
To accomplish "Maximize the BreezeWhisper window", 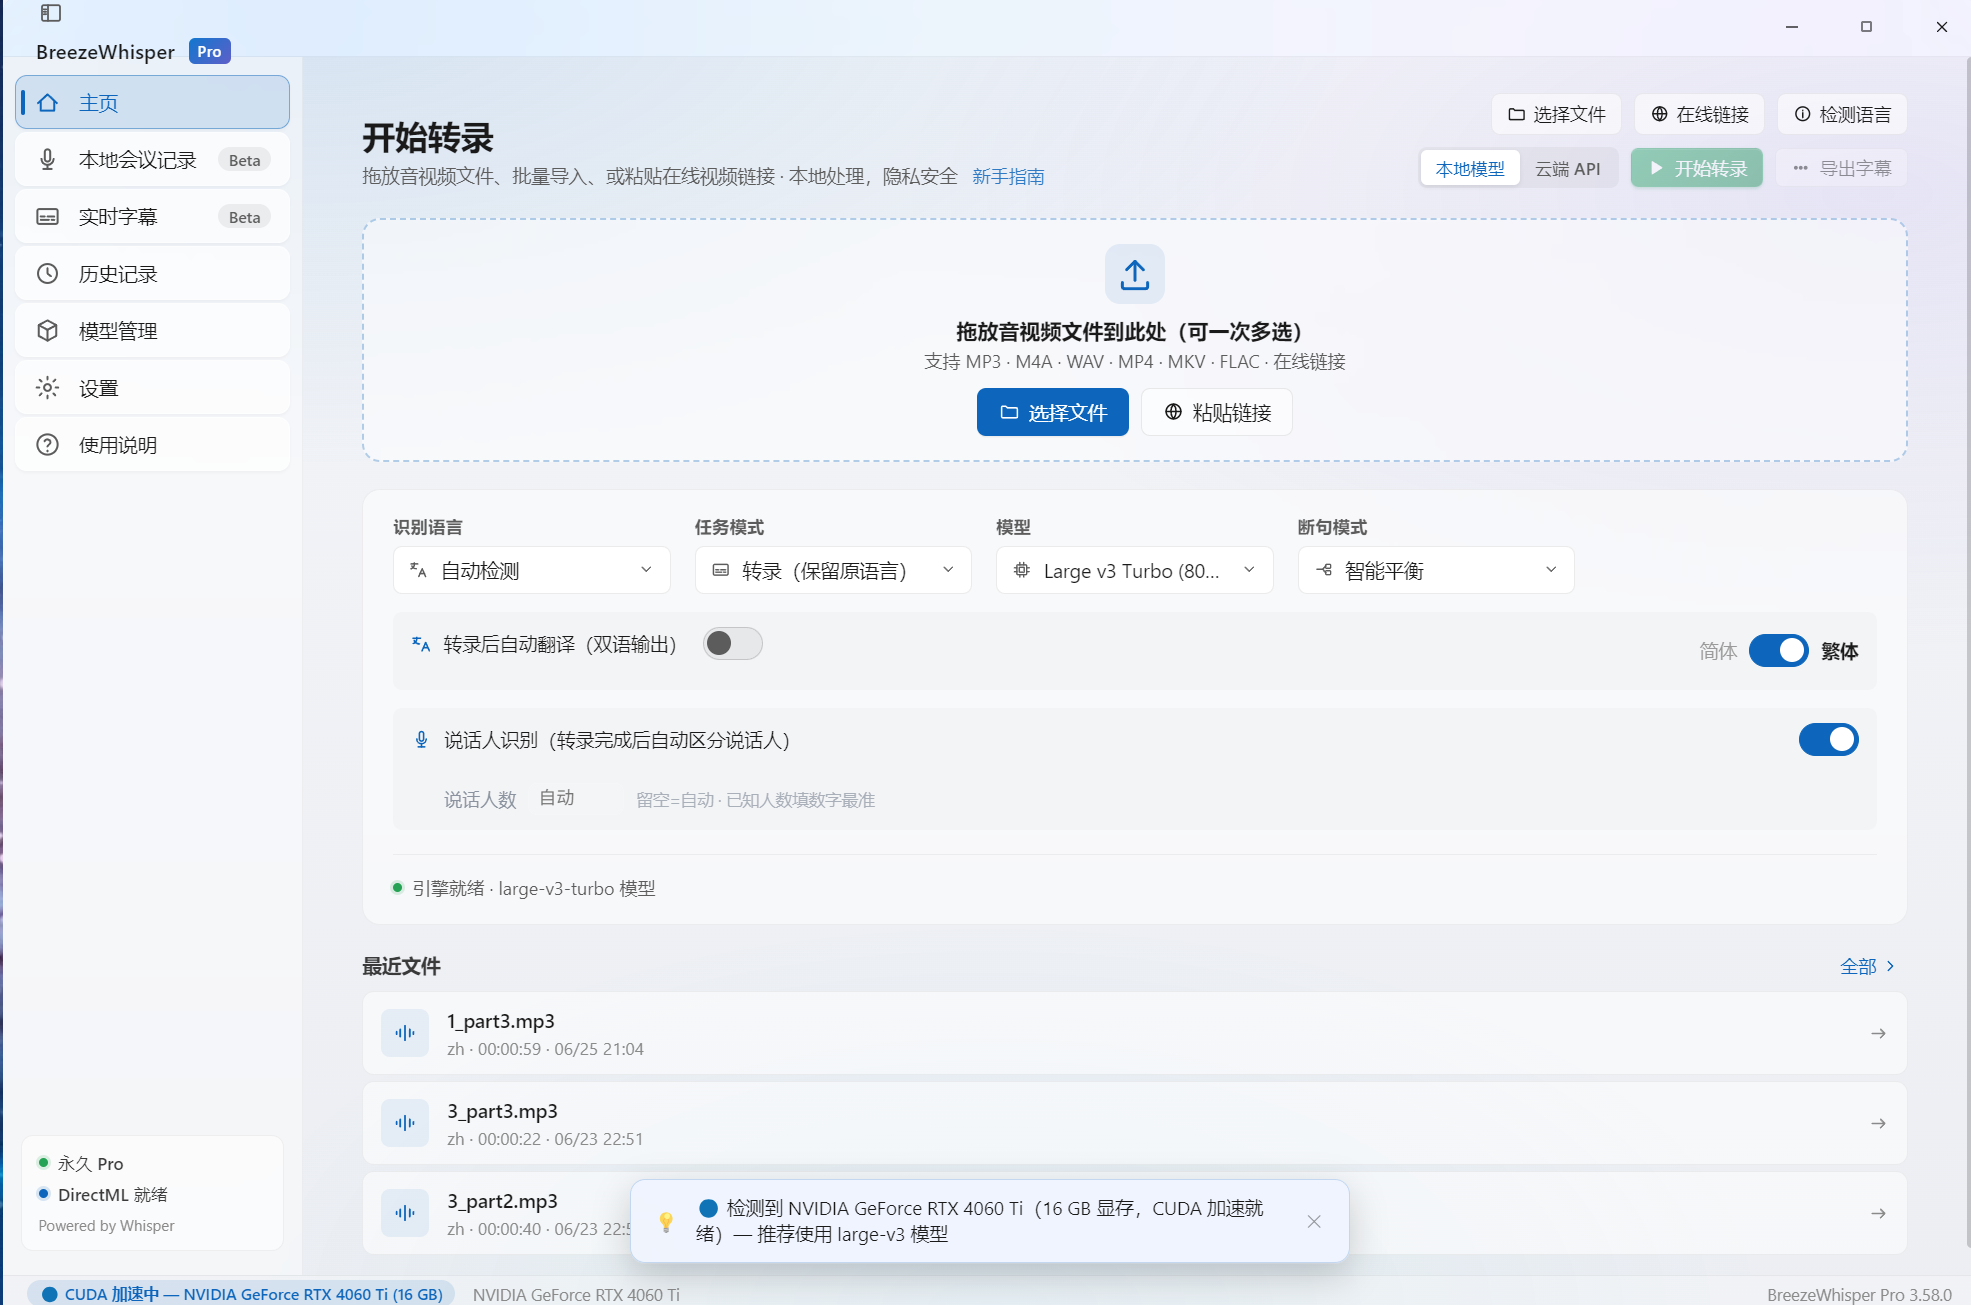I will 1866,27.
